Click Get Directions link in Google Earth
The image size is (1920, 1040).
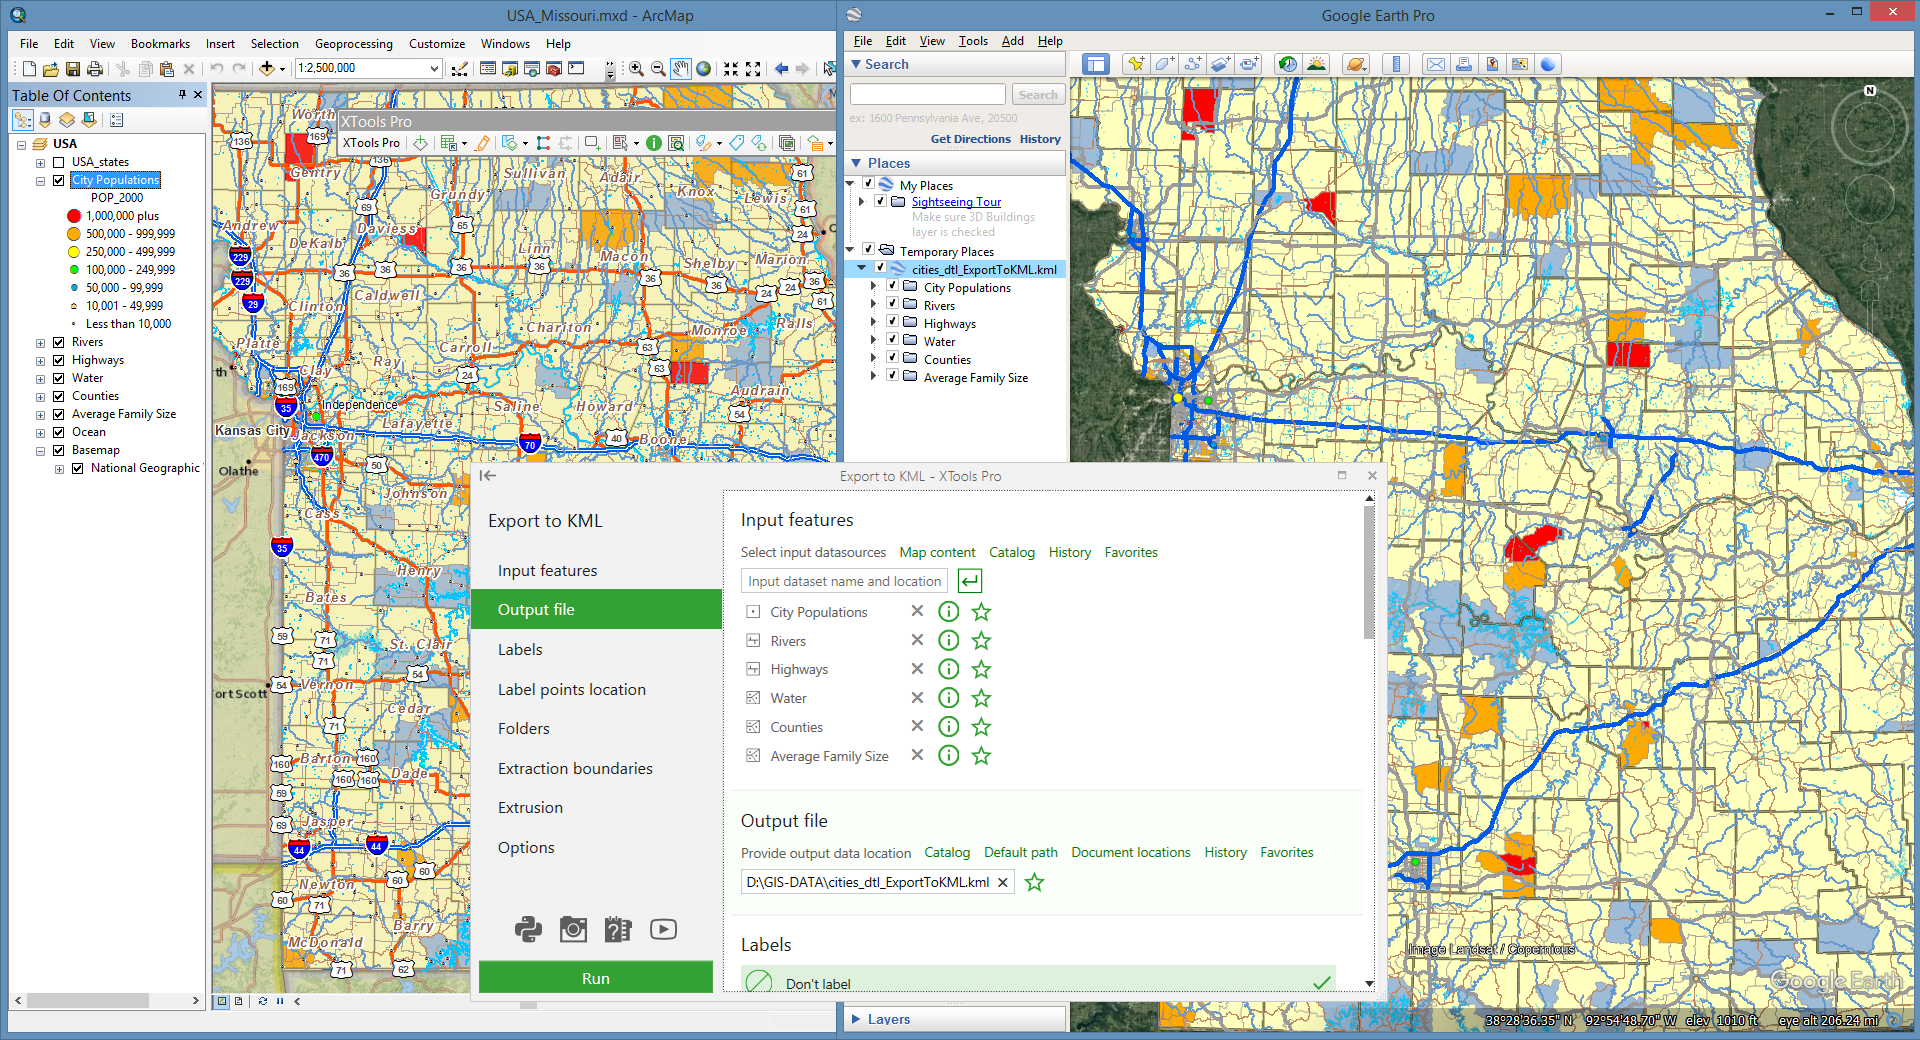point(970,139)
